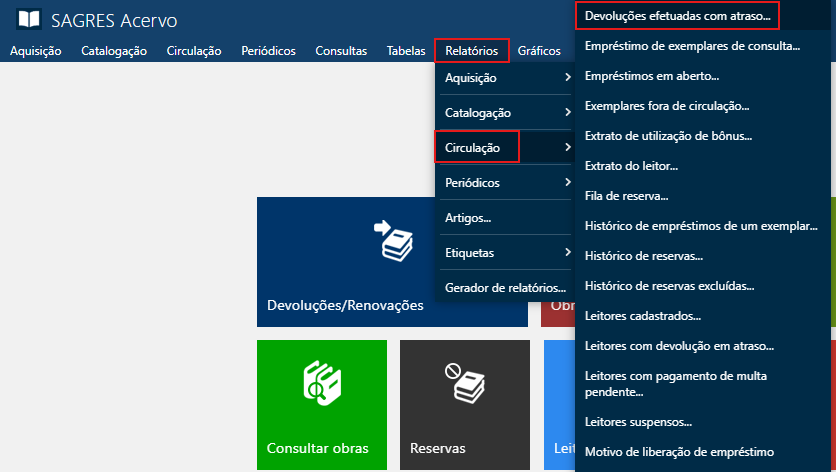Open the Consultar obras tile icon
The image size is (836, 472).
tap(321, 385)
